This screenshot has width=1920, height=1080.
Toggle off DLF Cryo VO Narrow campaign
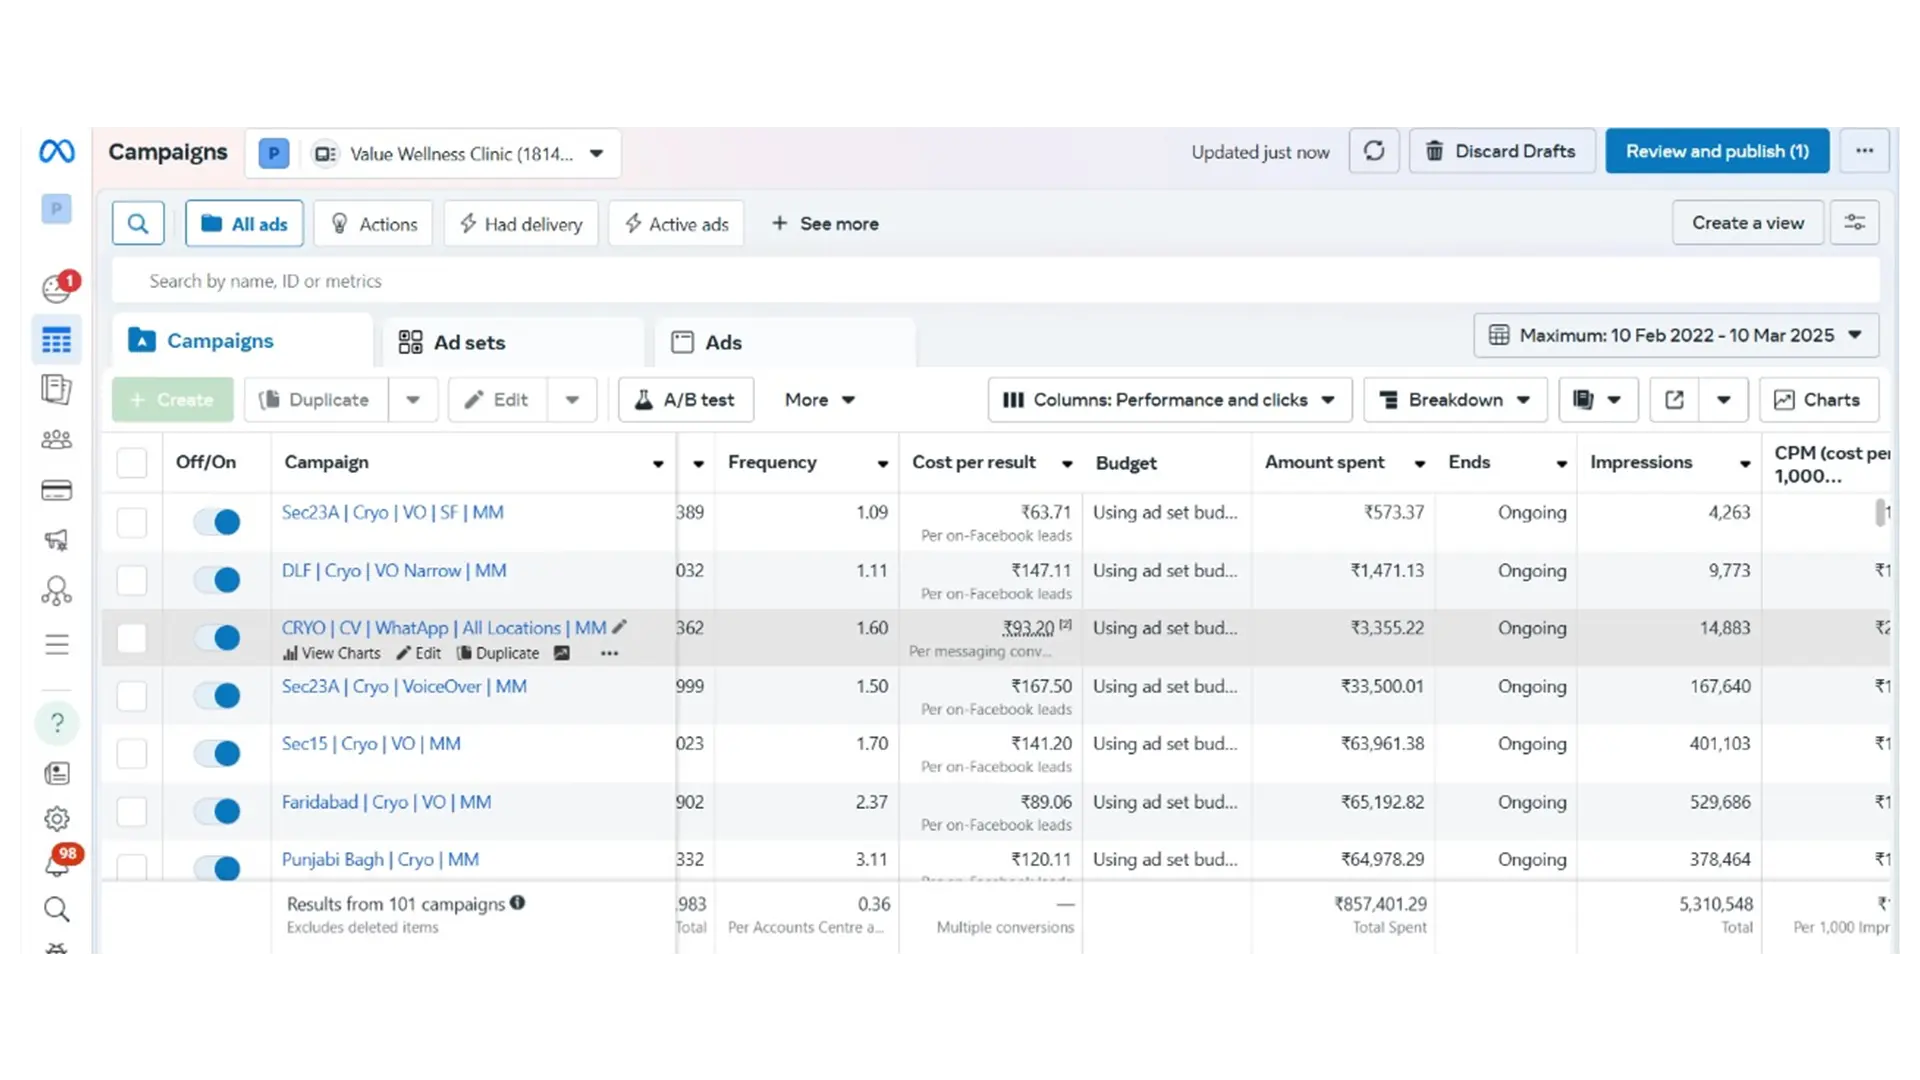(x=217, y=579)
